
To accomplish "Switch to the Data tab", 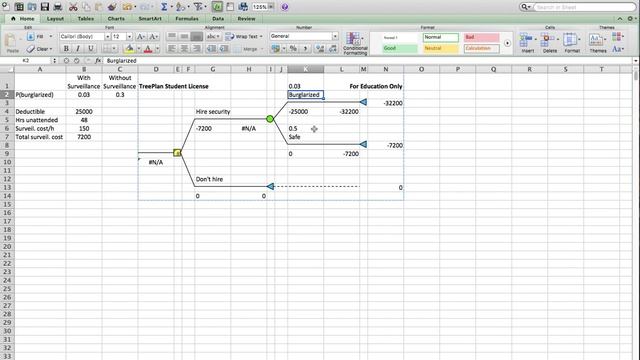I will (218, 19).
